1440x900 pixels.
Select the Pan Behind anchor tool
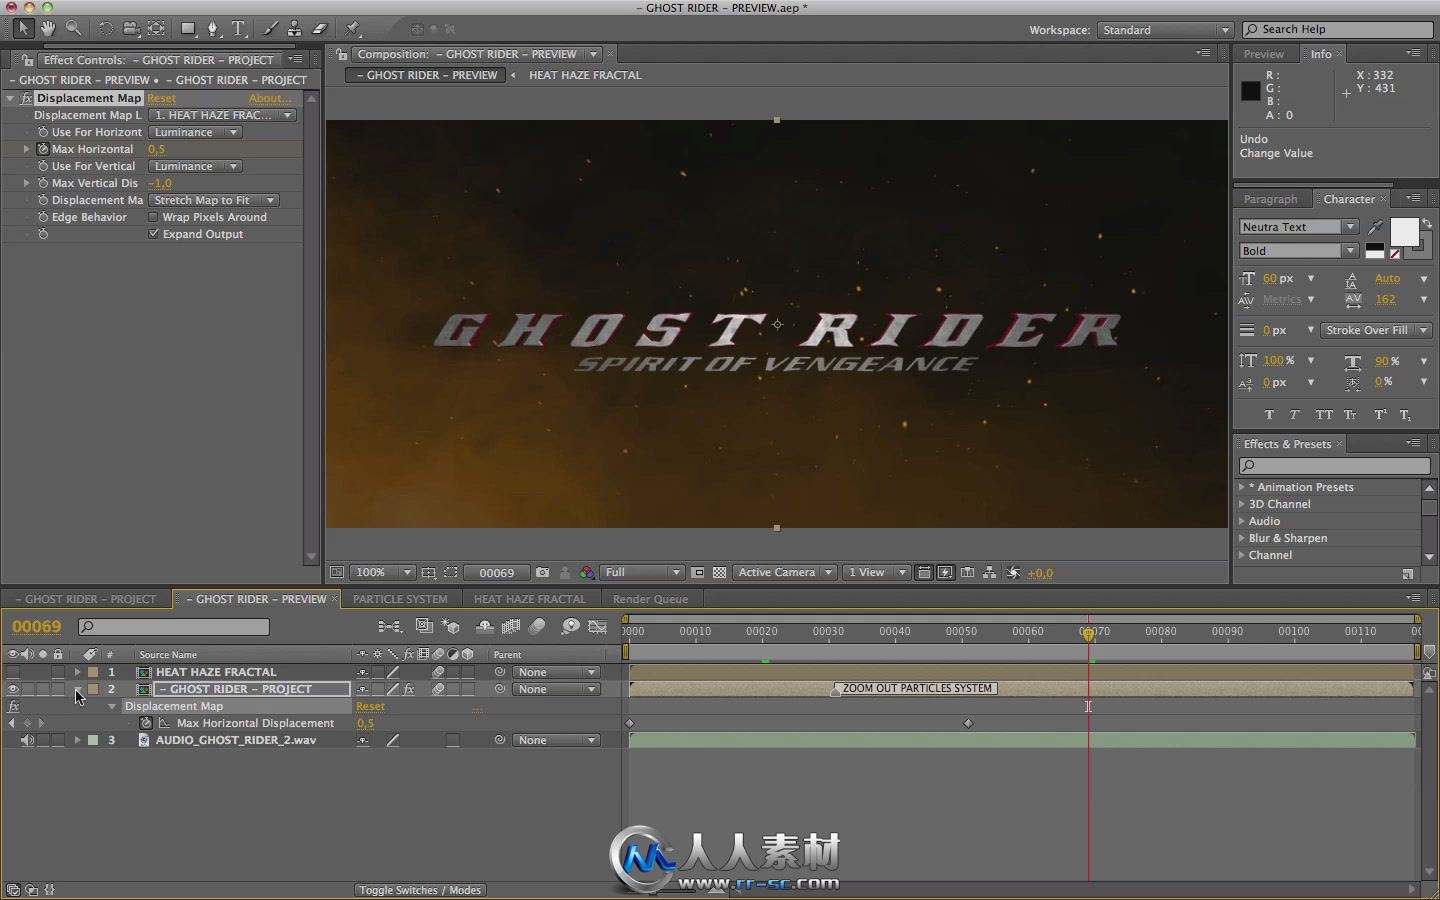tap(156, 29)
